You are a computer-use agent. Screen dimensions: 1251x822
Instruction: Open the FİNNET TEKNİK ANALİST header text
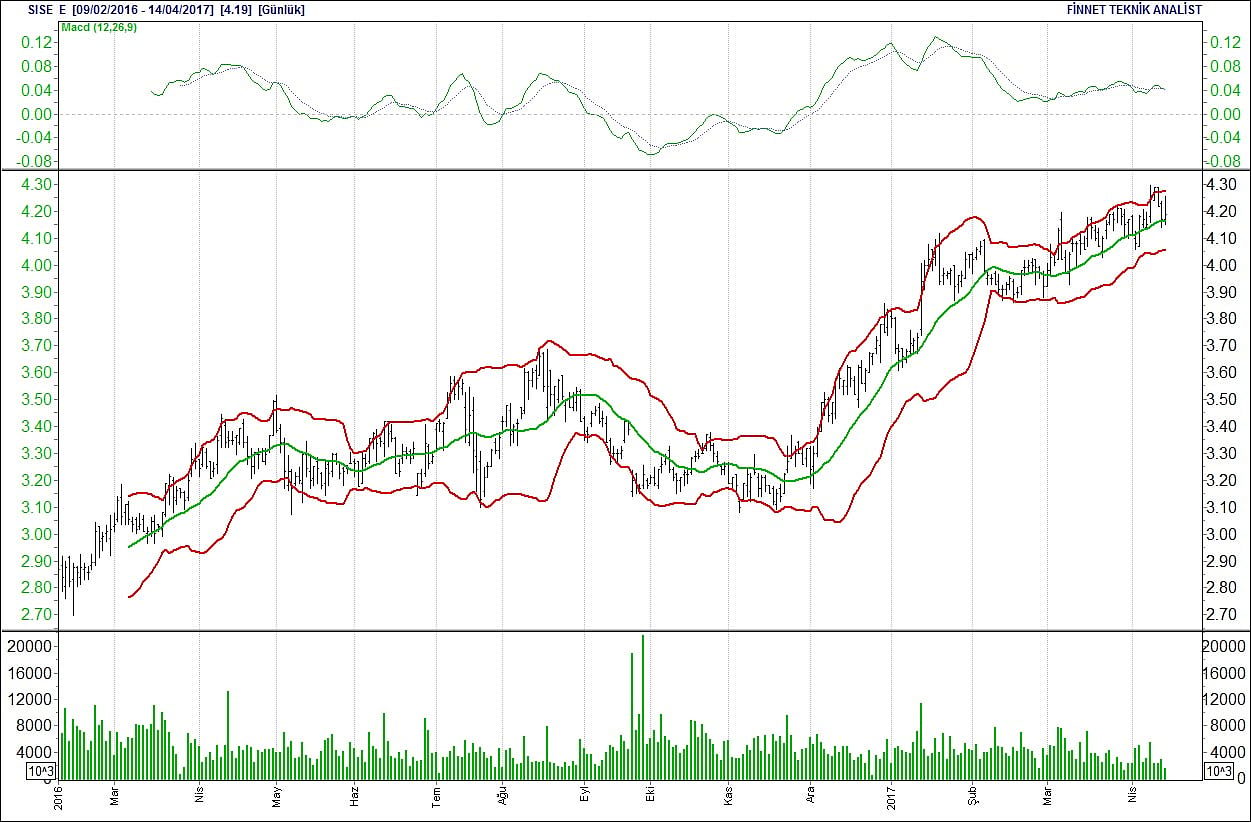pyautogui.click(x=1135, y=10)
